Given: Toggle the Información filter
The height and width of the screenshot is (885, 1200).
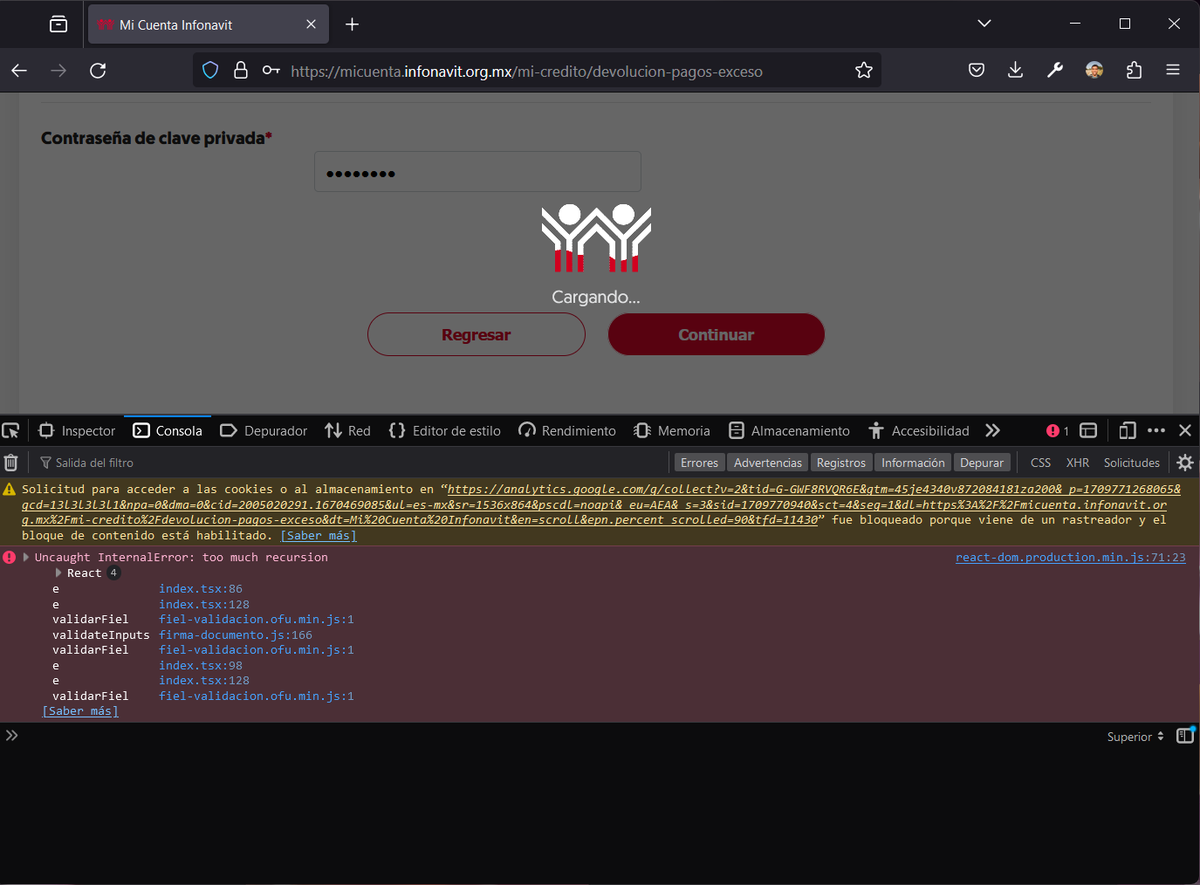Looking at the screenshot, I should [x=913, y=463].
